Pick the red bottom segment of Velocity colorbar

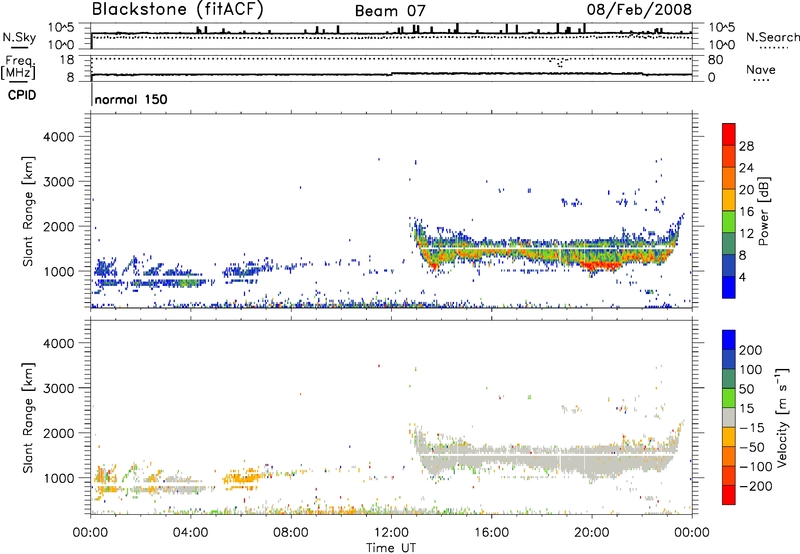(x=729, y=495)
